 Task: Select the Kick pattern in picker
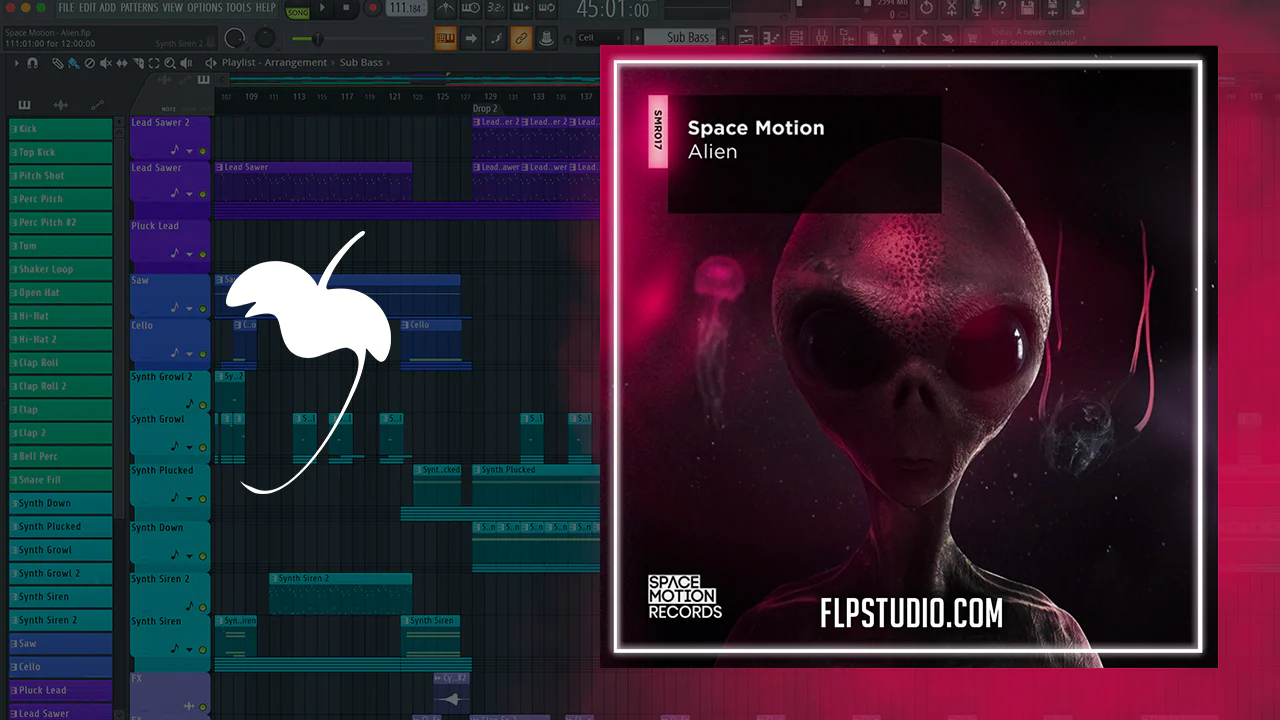point(61,129)
